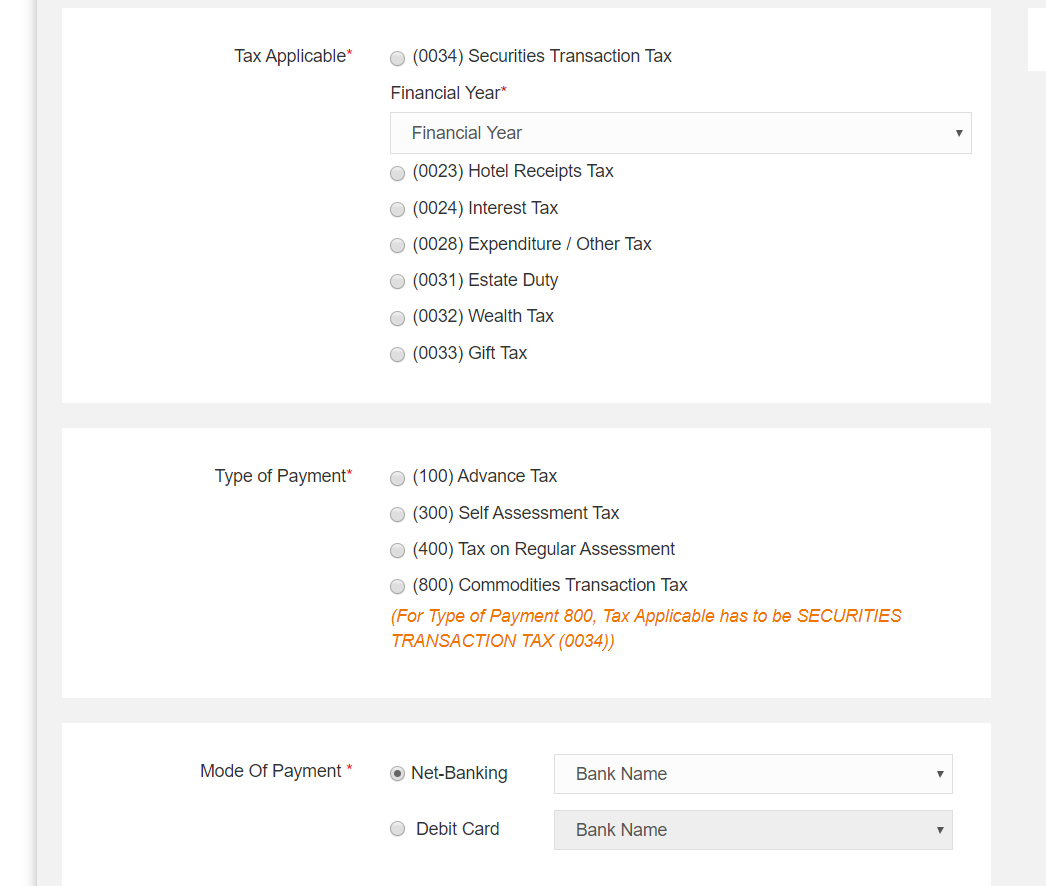This screenshot has height=886, width=1046.
Task: Click the Financial Year dropdown arrow
Action: [x=958, y=132]
